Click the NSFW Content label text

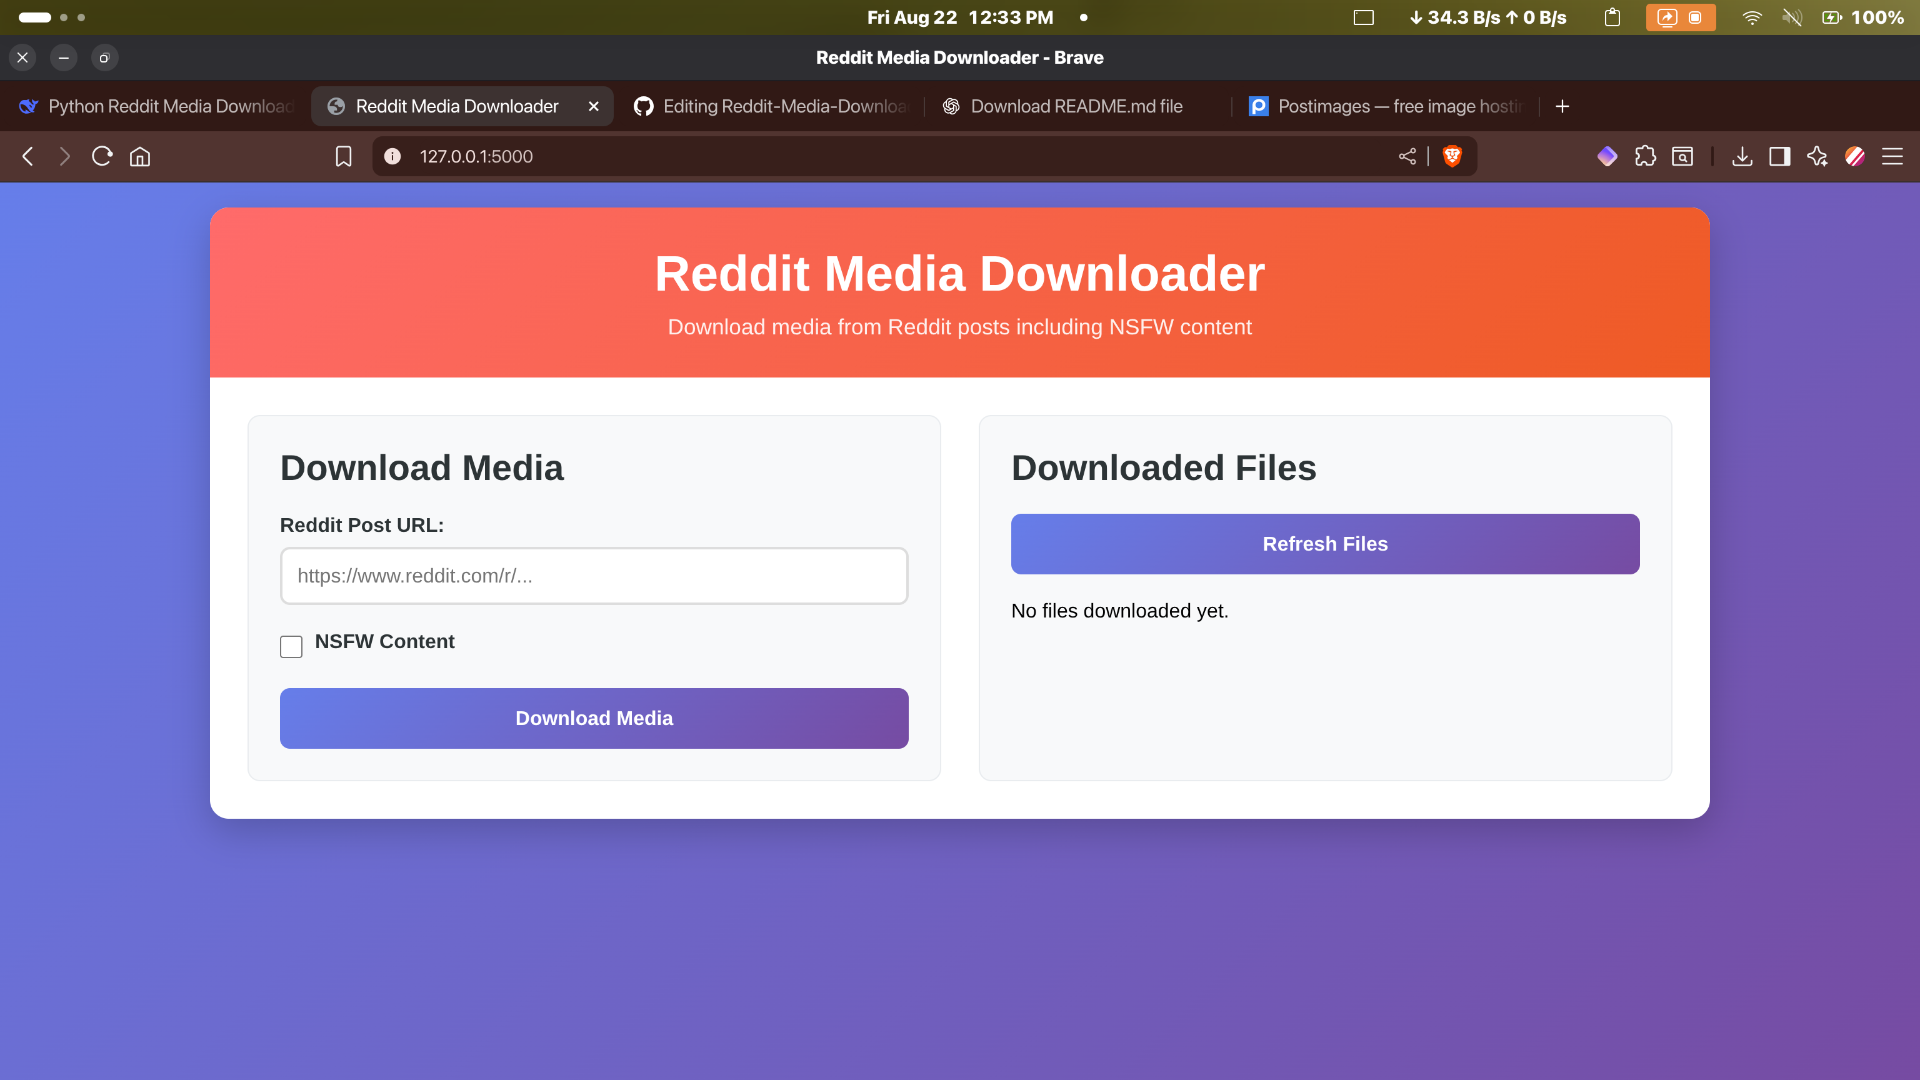pos(384,642)
